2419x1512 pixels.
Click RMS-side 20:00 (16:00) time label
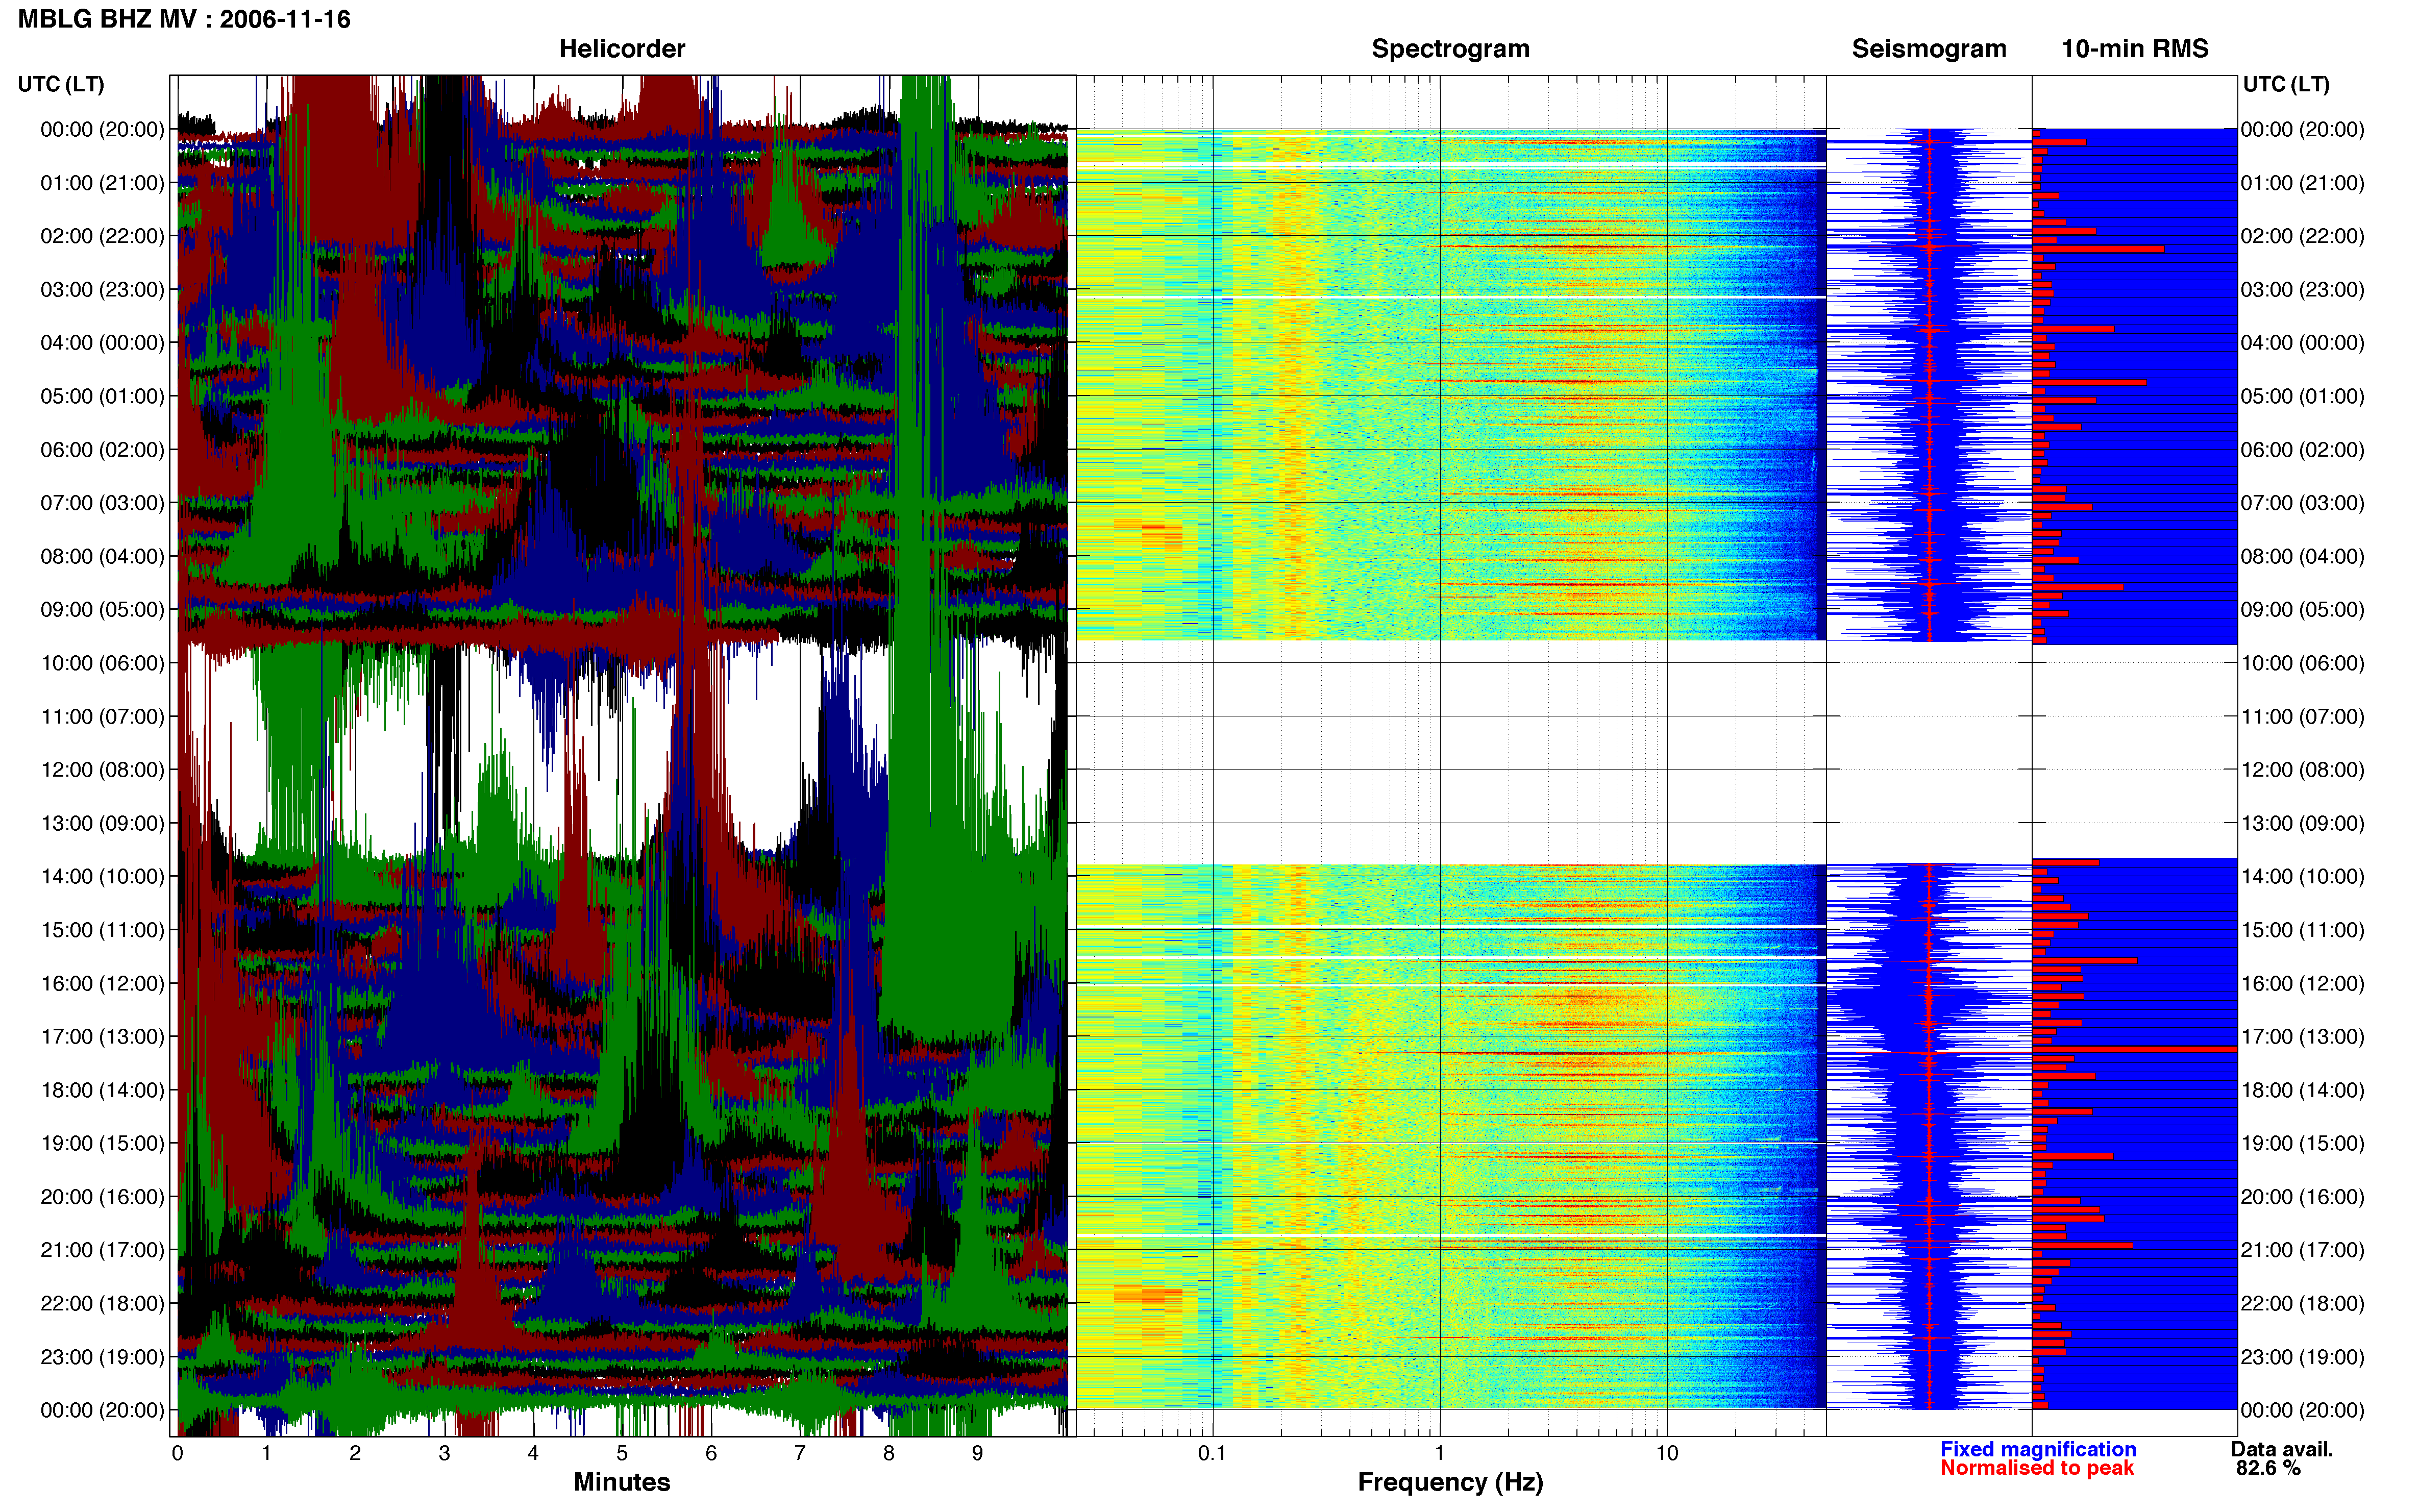coord(2303,1197)
